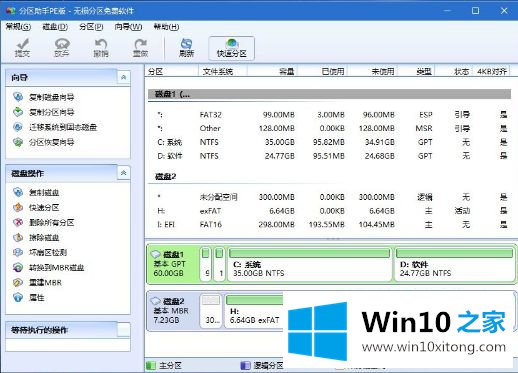Select the 磁盘1 icon in disk map
The image size is (518, 373).
coord(156,254)
